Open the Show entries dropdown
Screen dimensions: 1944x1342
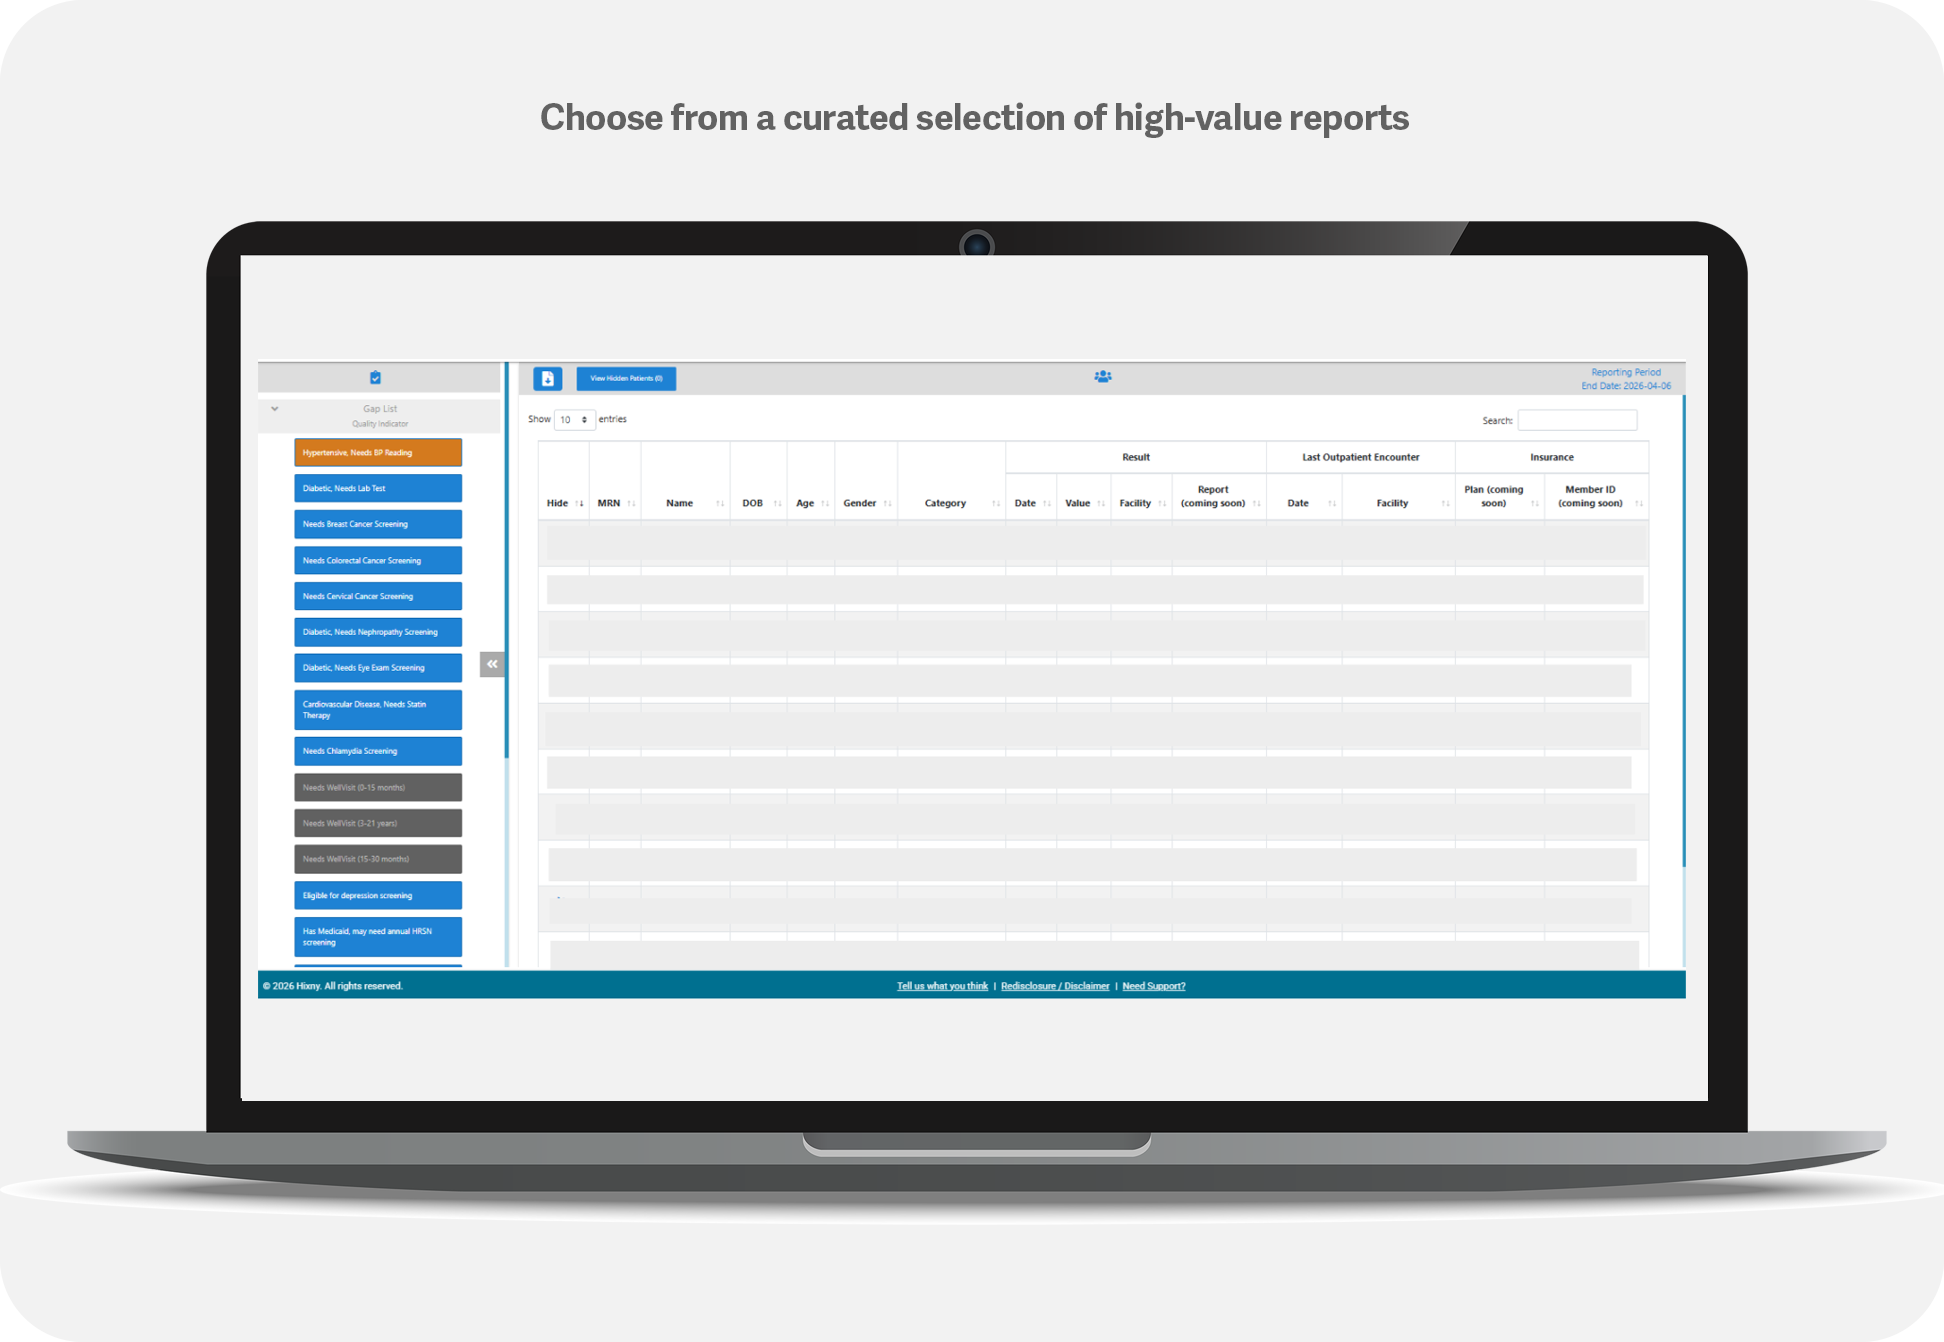pos(574,420)
